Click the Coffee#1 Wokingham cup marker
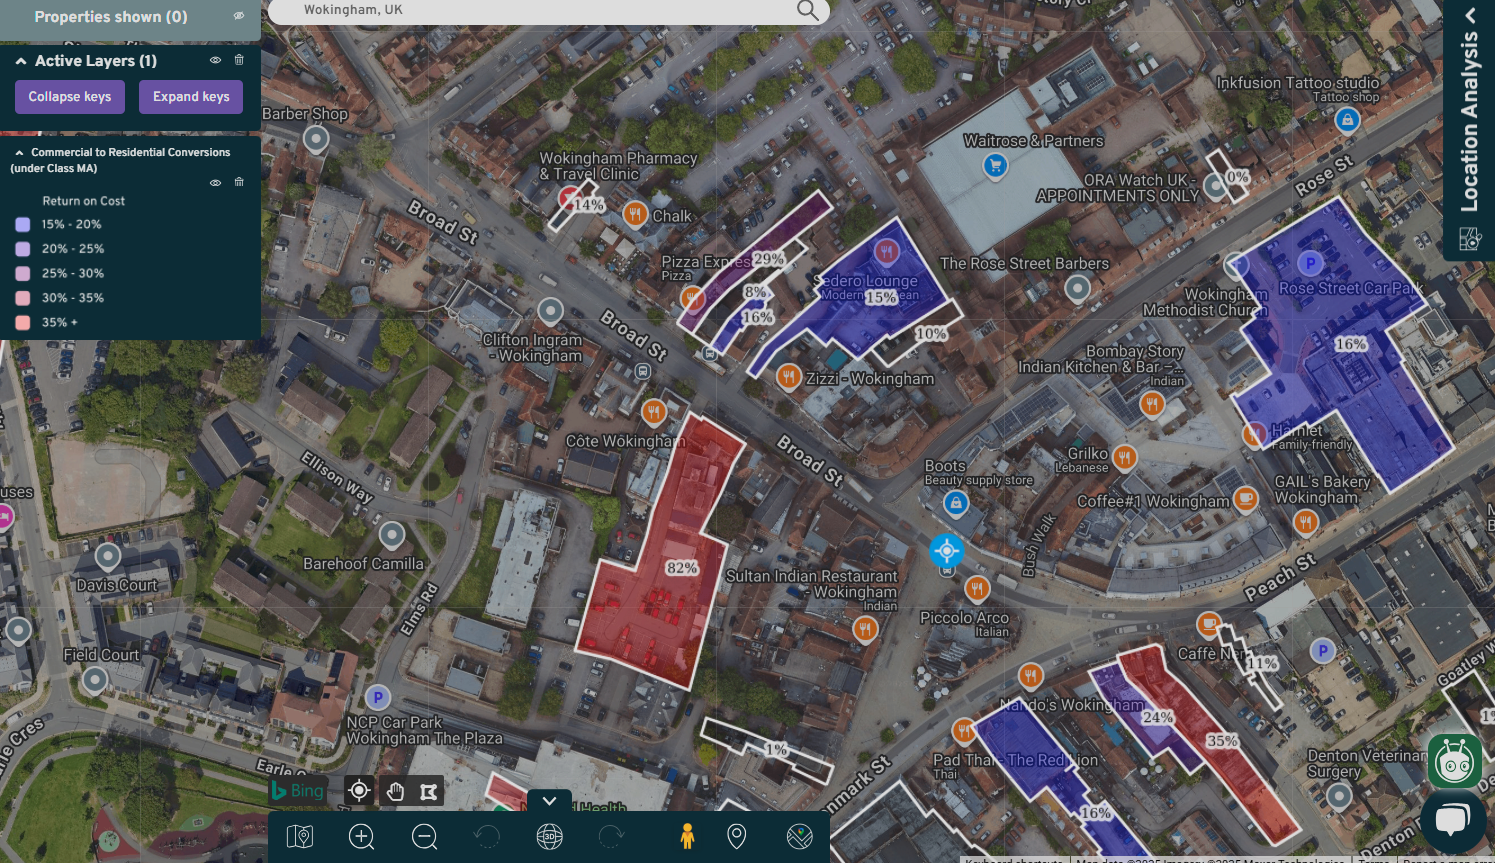1495x863 pixels. click(x=1245, y=497)
